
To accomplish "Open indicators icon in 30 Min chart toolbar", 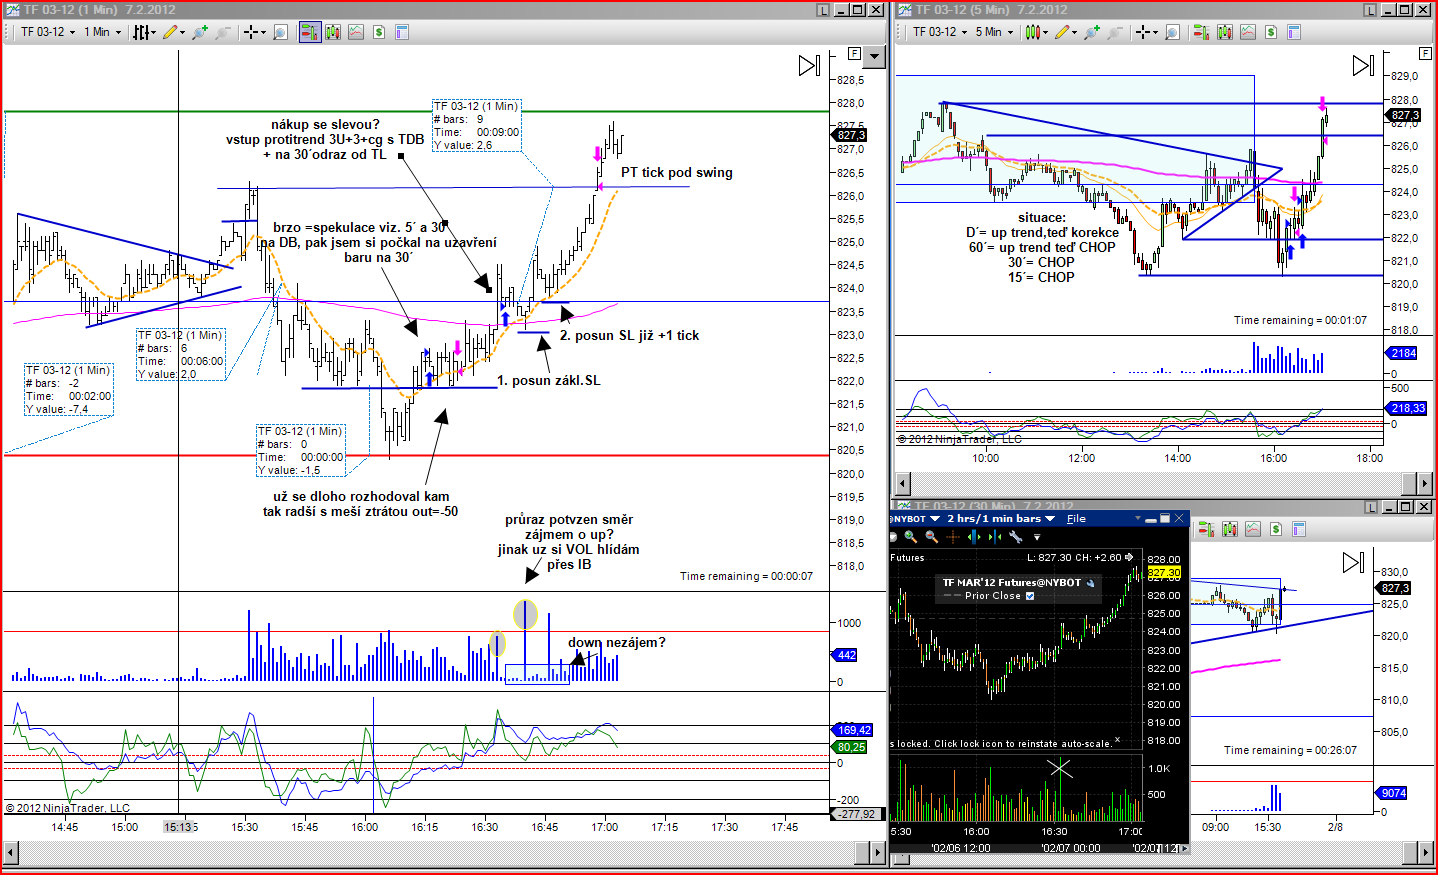I will tap(1252, 529).
